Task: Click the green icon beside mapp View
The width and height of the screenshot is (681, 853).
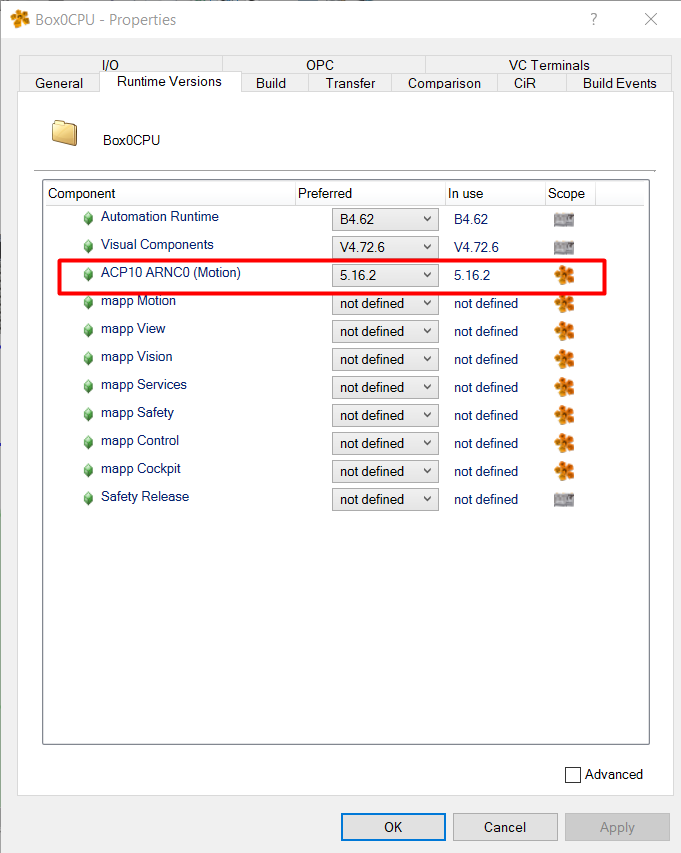Action: (x=88, y=330)
